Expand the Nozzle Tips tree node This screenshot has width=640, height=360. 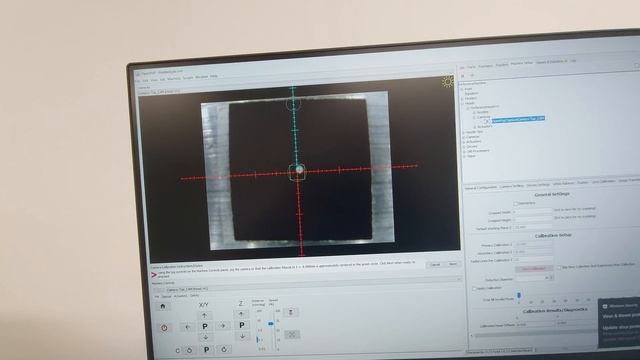coord(463,132)
